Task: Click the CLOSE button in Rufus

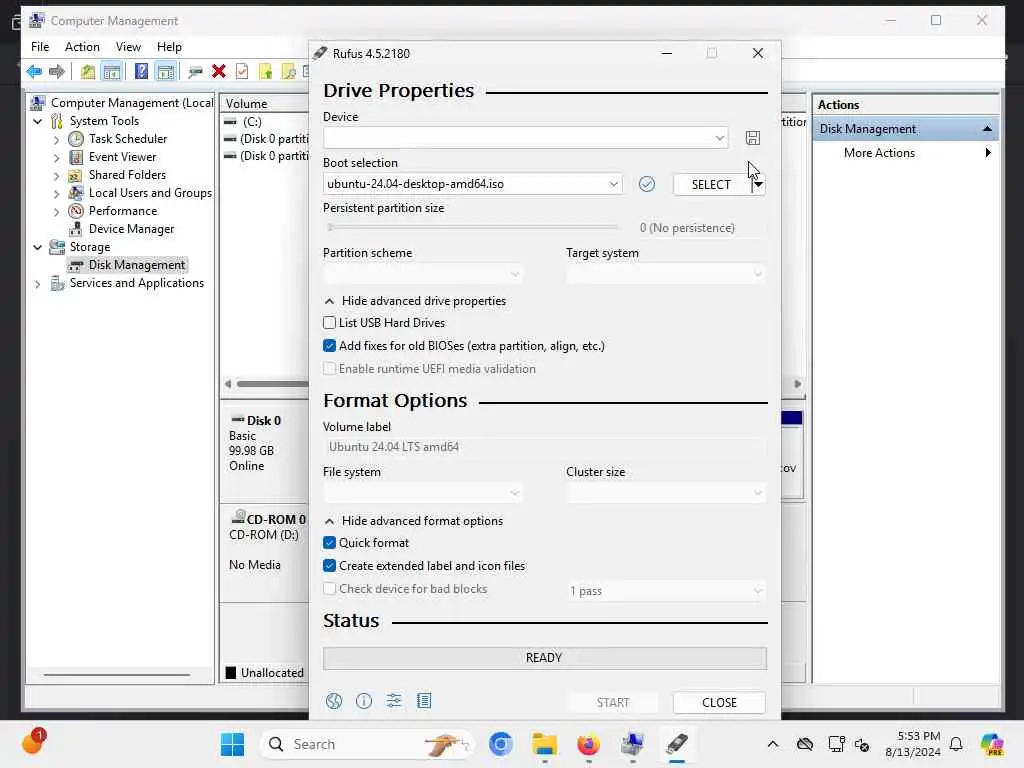Action: pos(719,703)
